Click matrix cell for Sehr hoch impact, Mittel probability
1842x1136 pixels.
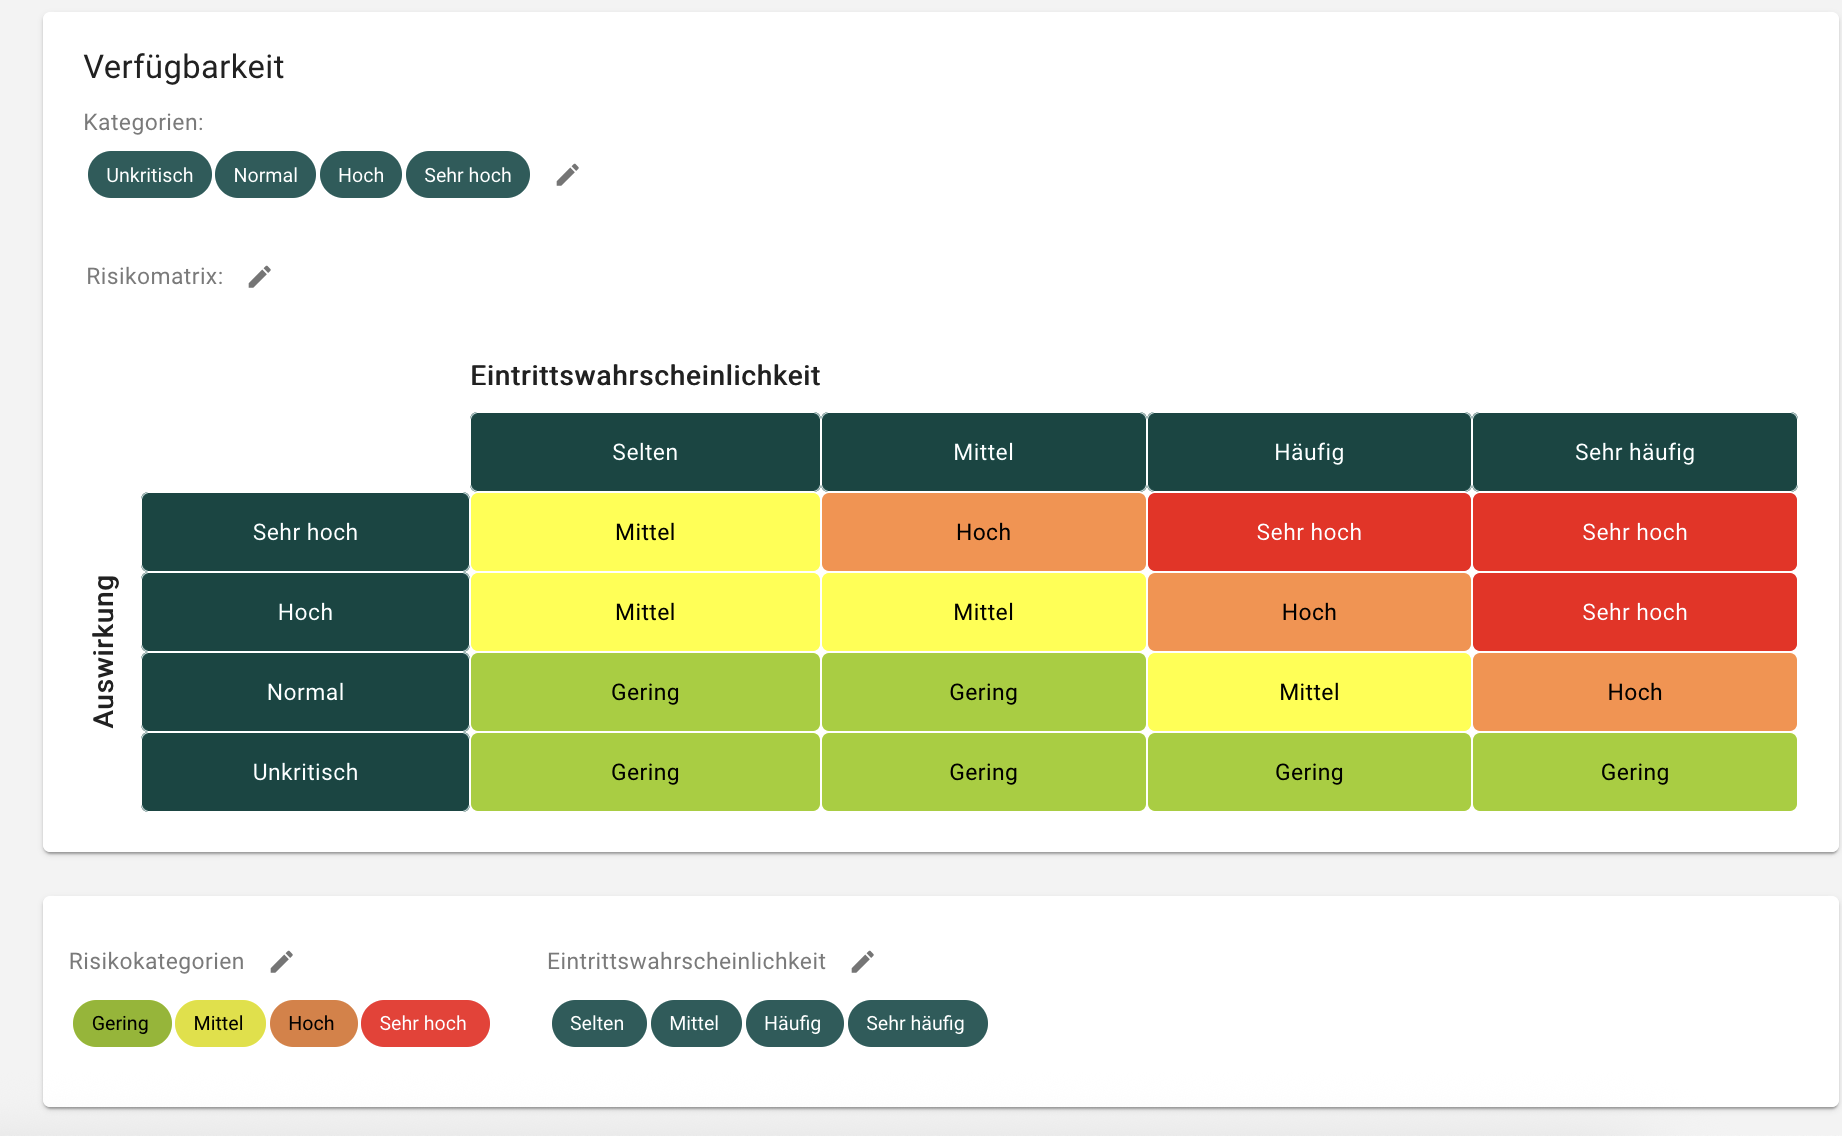(x=983, y=532)
